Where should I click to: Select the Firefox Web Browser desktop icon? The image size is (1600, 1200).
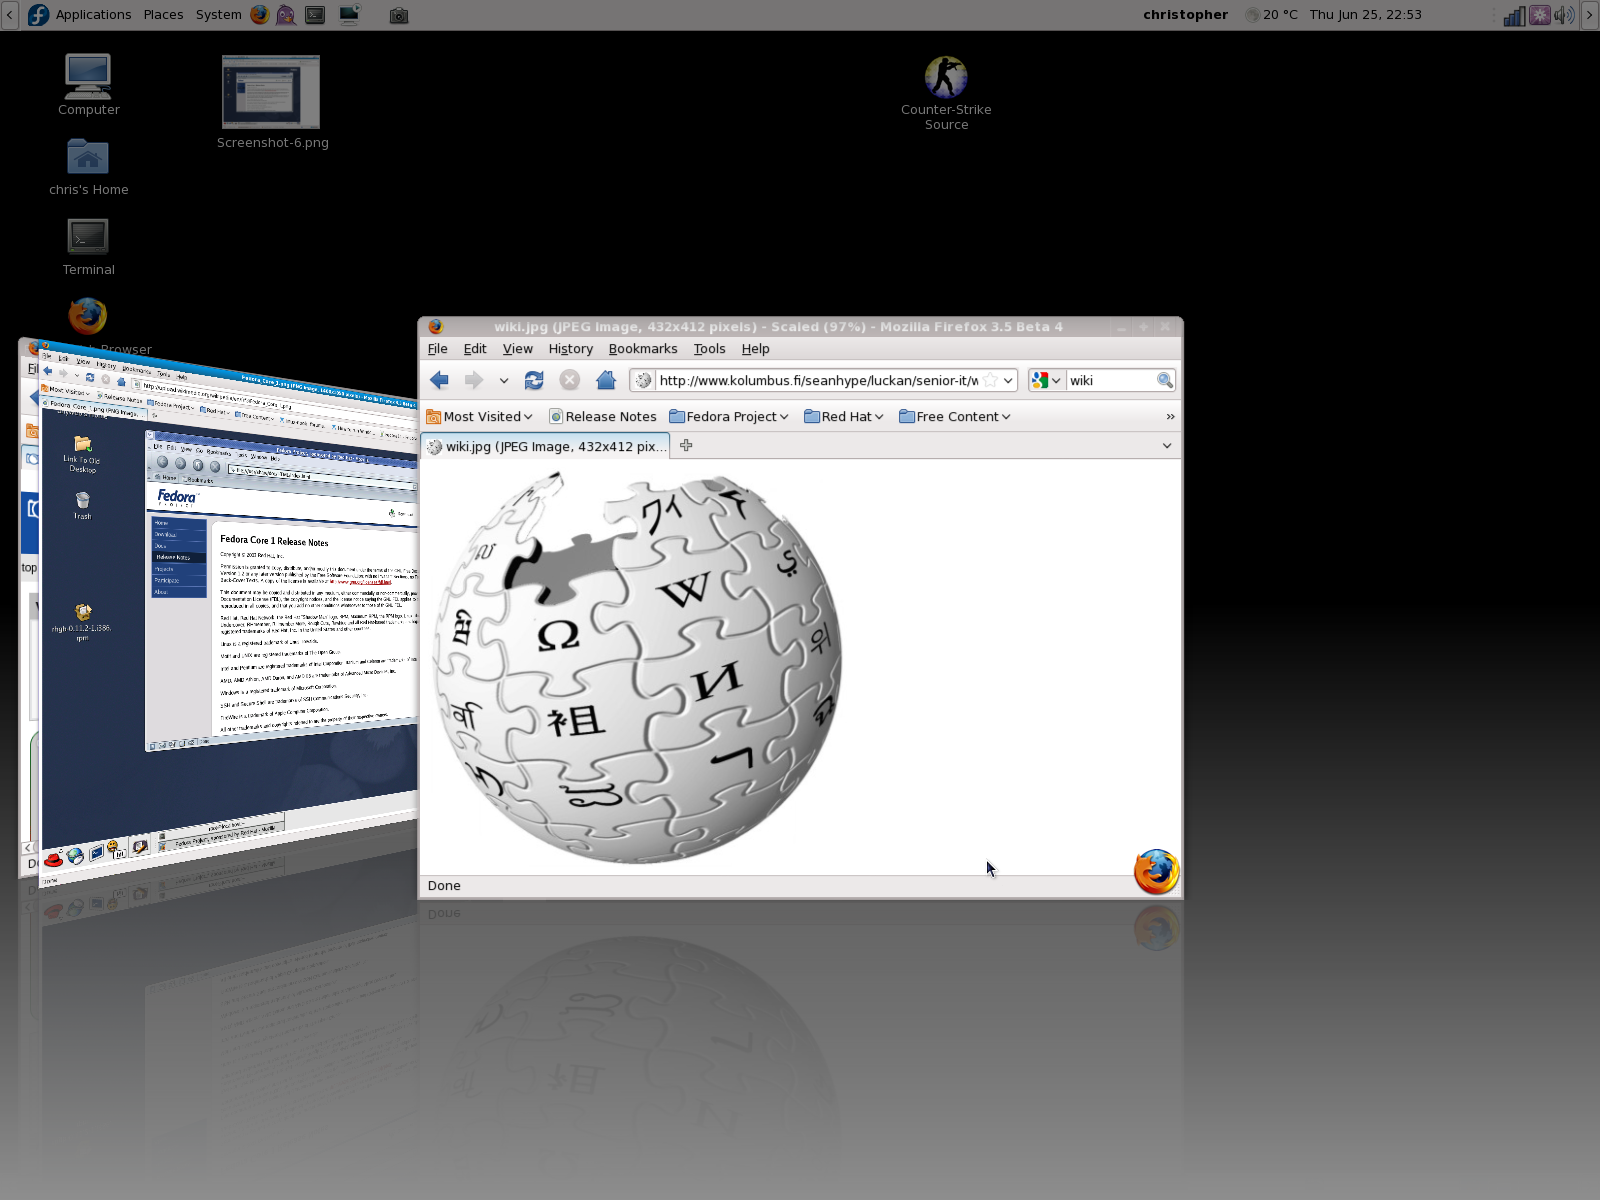click(x=88, y=316)
